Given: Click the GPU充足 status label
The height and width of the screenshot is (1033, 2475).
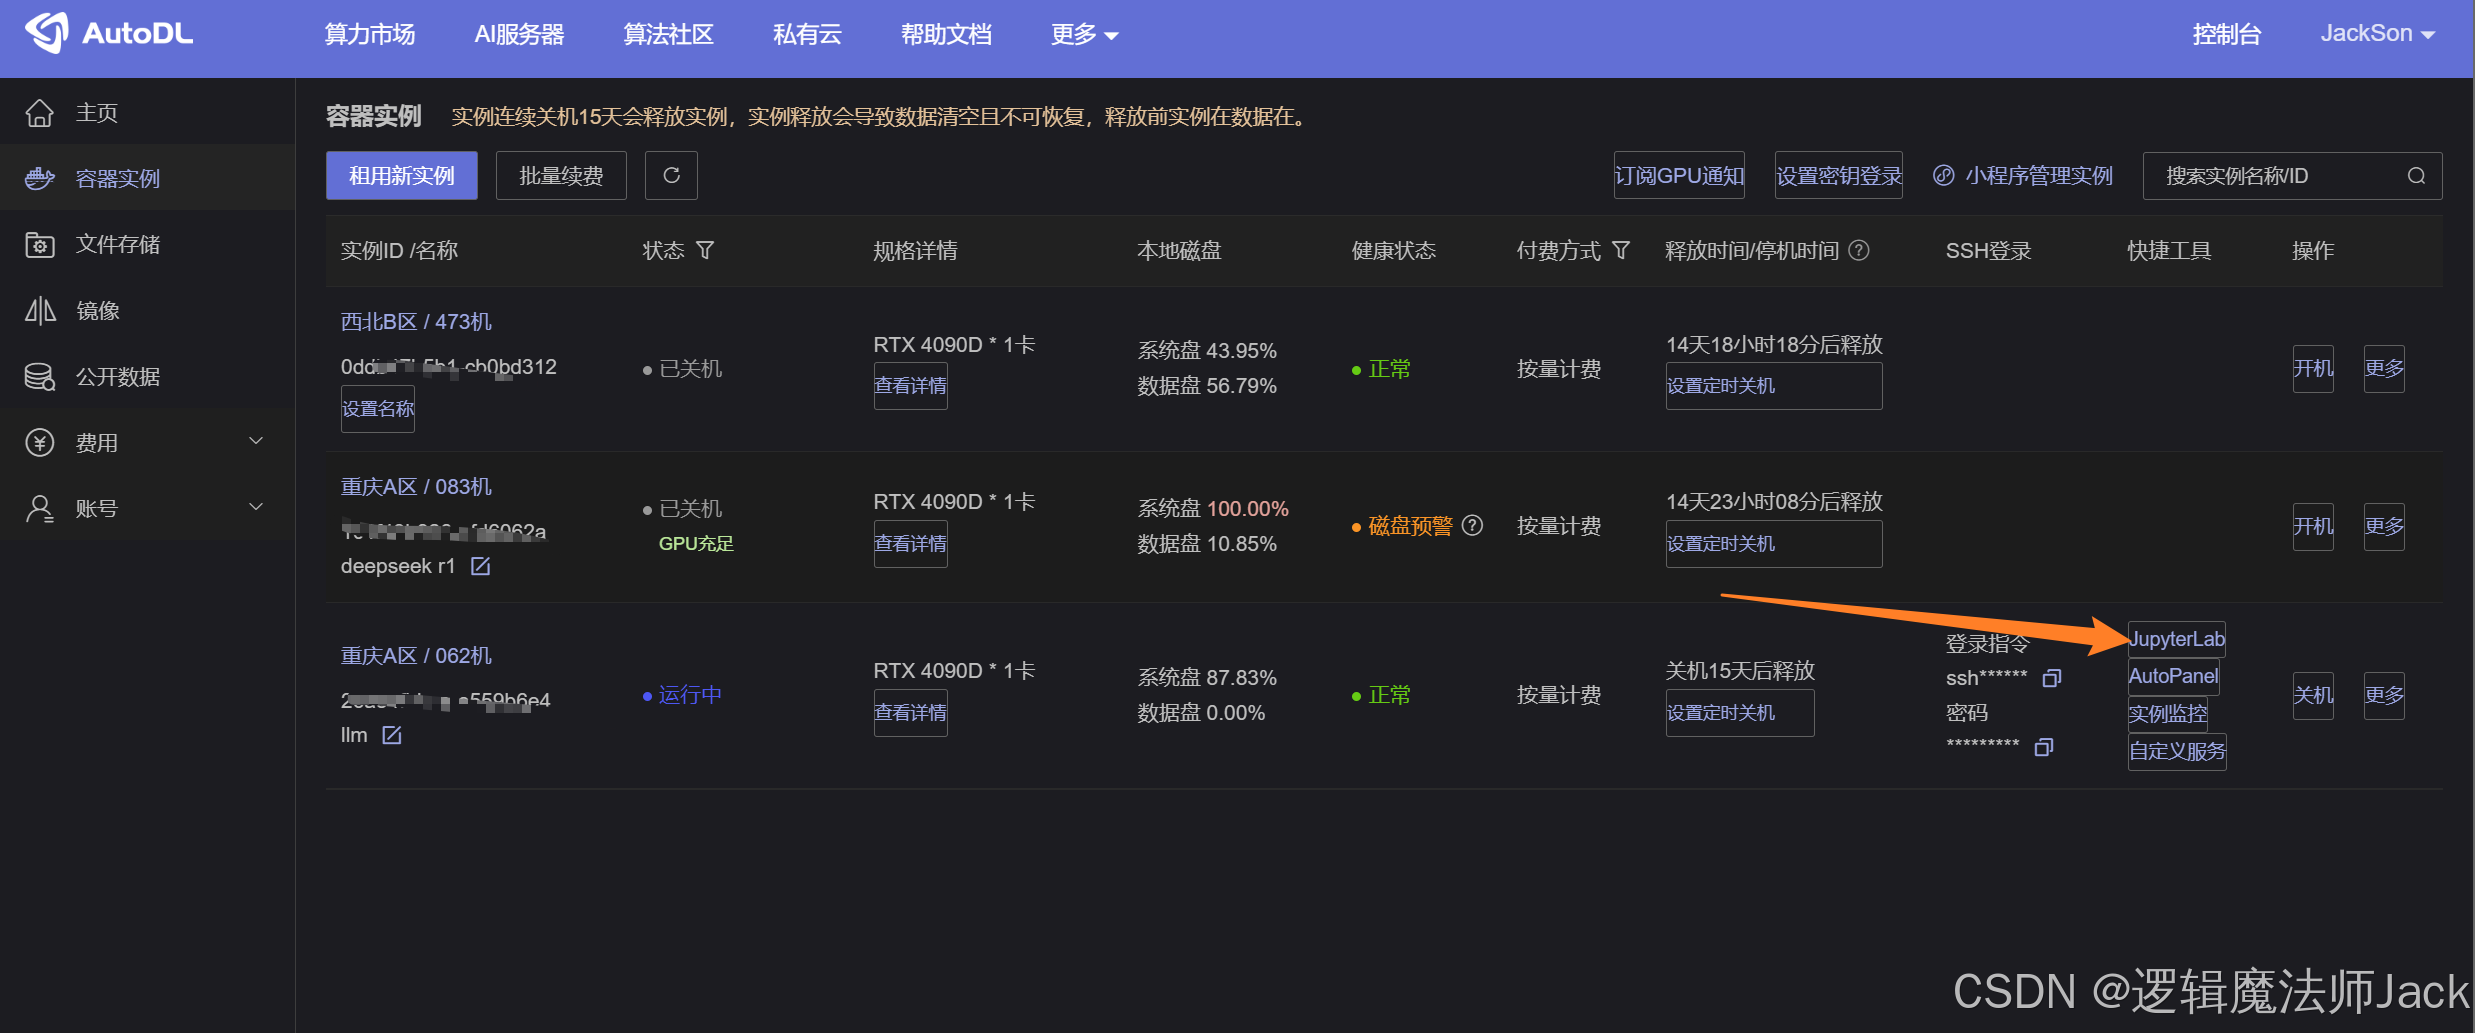Looking at the screenshot, I should tap(696, 544).
